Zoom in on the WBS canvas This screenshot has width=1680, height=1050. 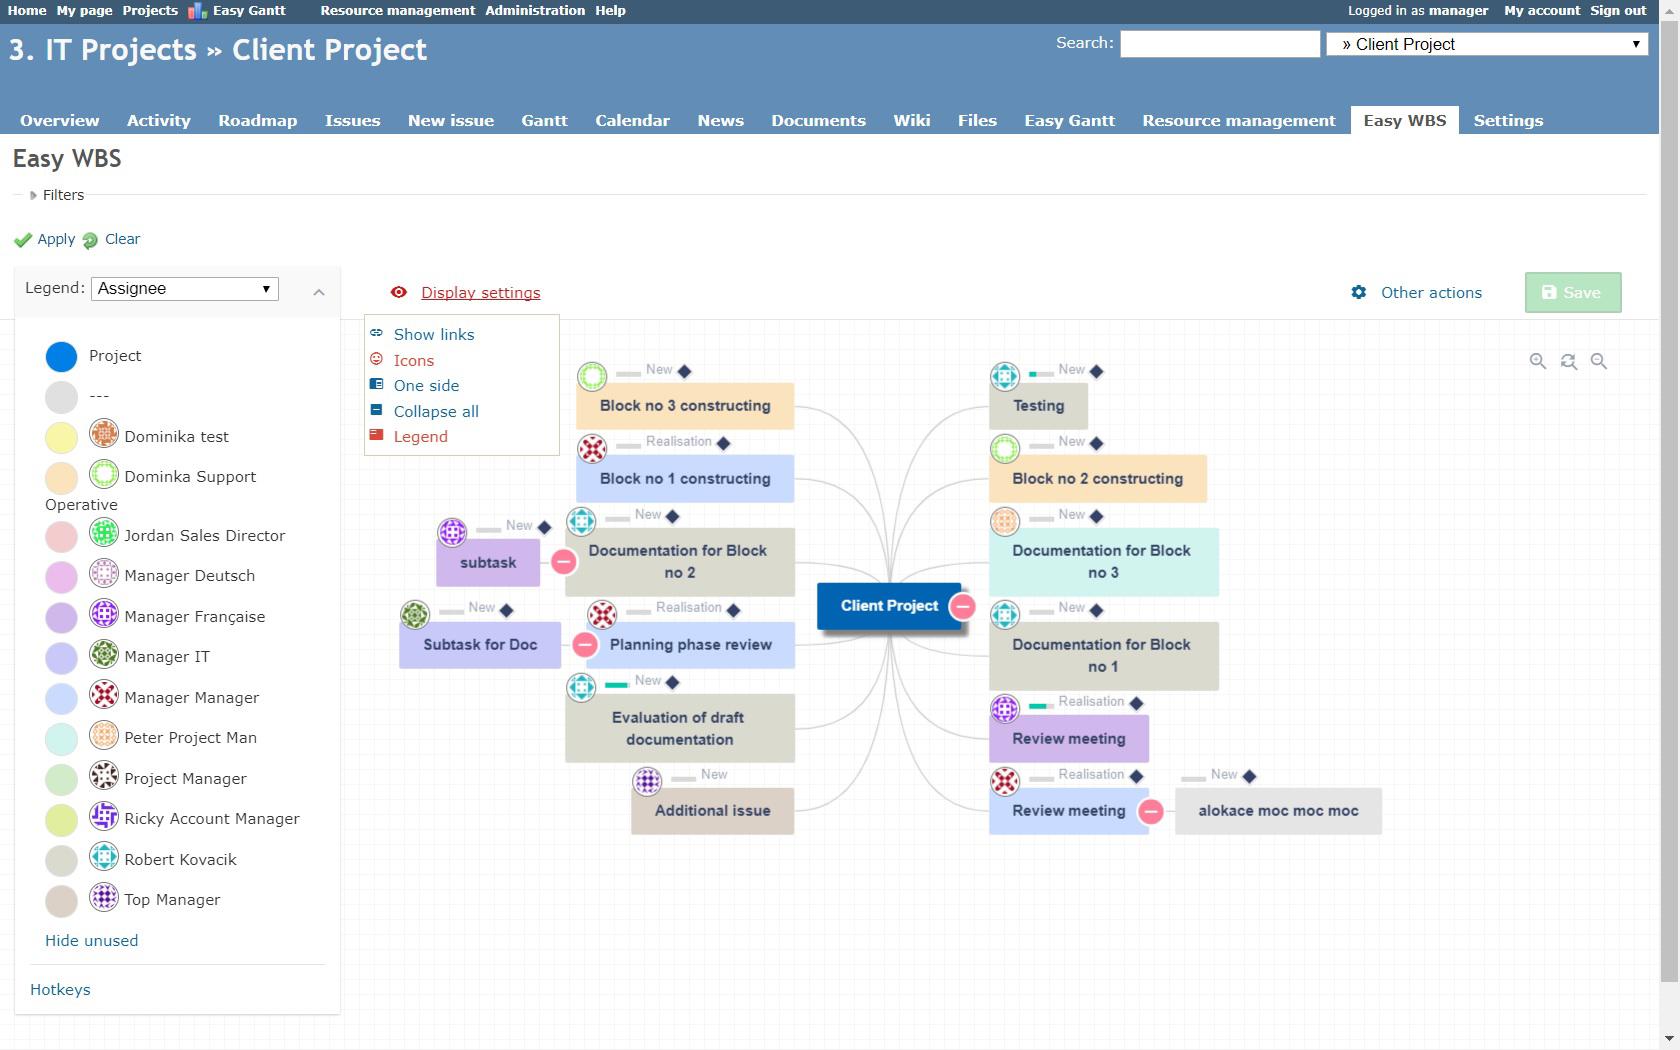pyautogui.click(x=1538, y=362)
